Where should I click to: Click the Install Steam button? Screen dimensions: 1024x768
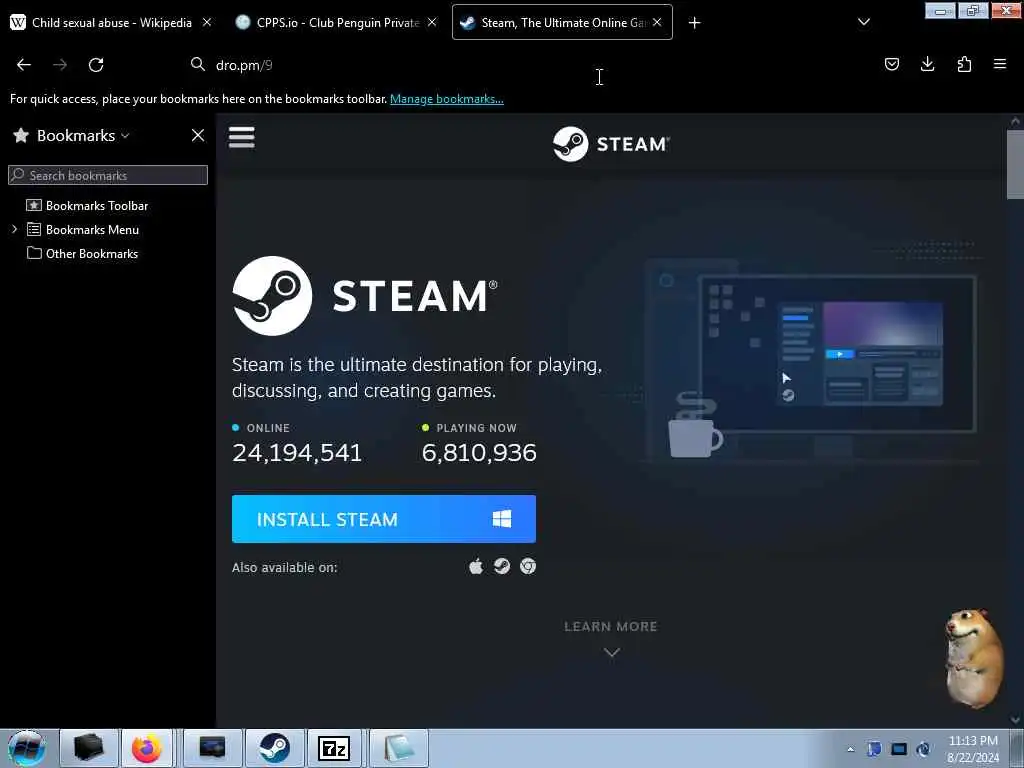[x=384, y=519]
